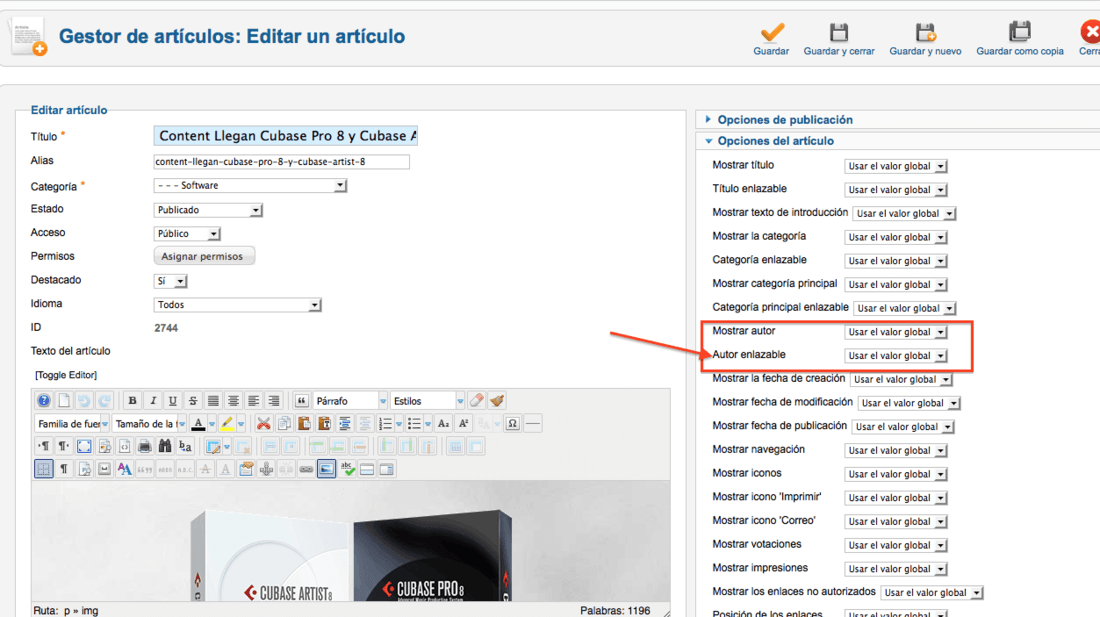The width and height of the screenshot is (1100, 617).
Task: Click the Guardar checkmark icon
Action: [x=772, y=32]
